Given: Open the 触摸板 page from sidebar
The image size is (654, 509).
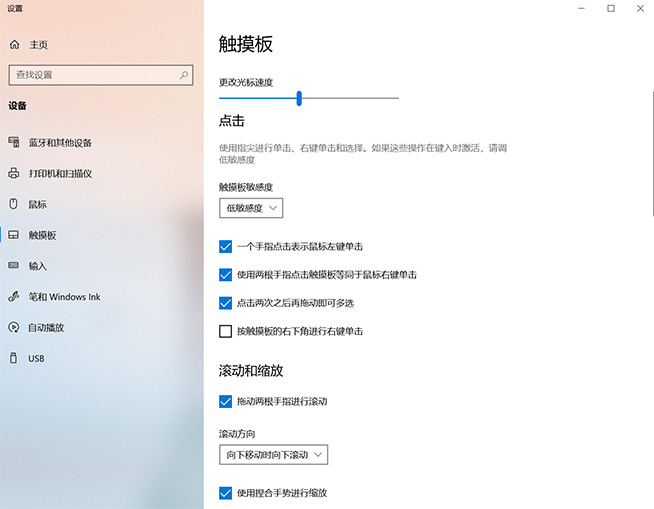Looking at the screenshot, I should point(43,235).
